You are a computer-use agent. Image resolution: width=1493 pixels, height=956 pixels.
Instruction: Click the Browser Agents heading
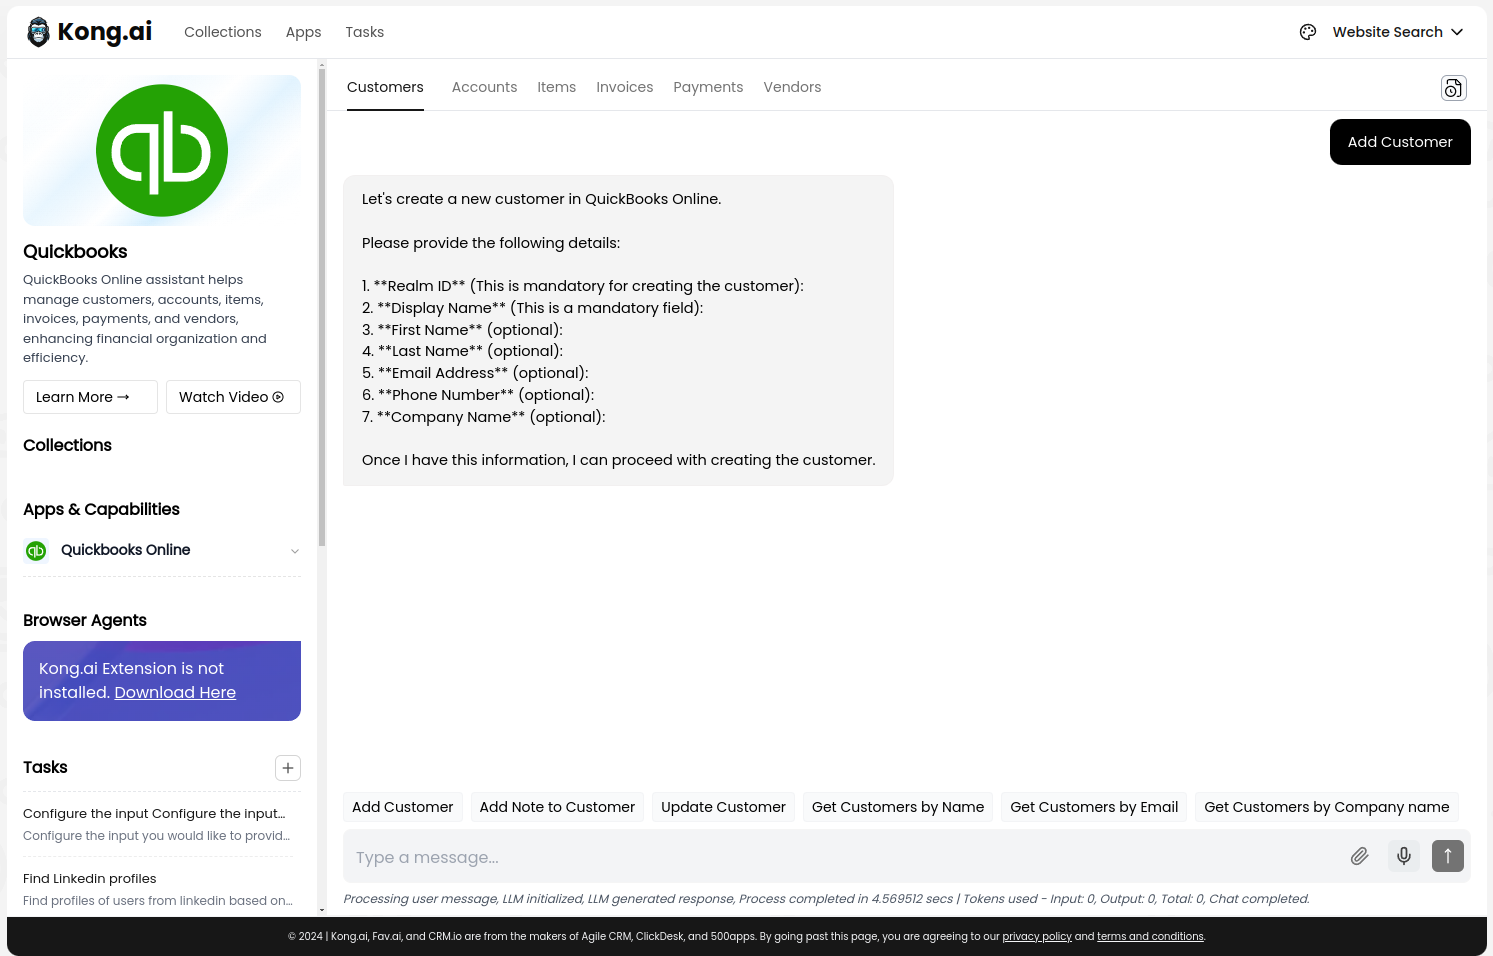click(85, 620)
